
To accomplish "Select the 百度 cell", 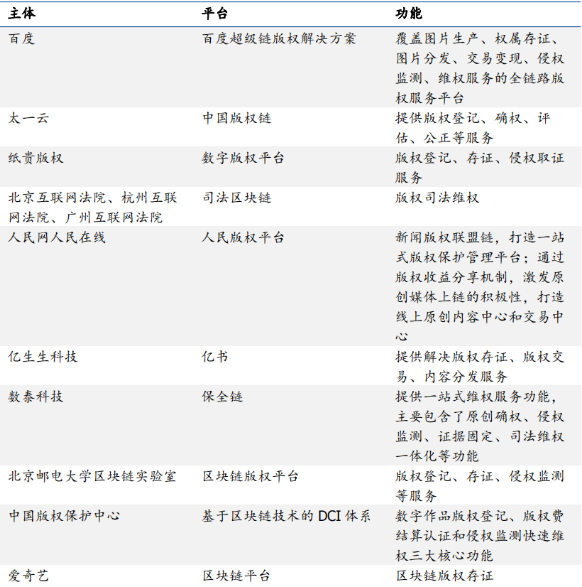I will coord(22,39).
